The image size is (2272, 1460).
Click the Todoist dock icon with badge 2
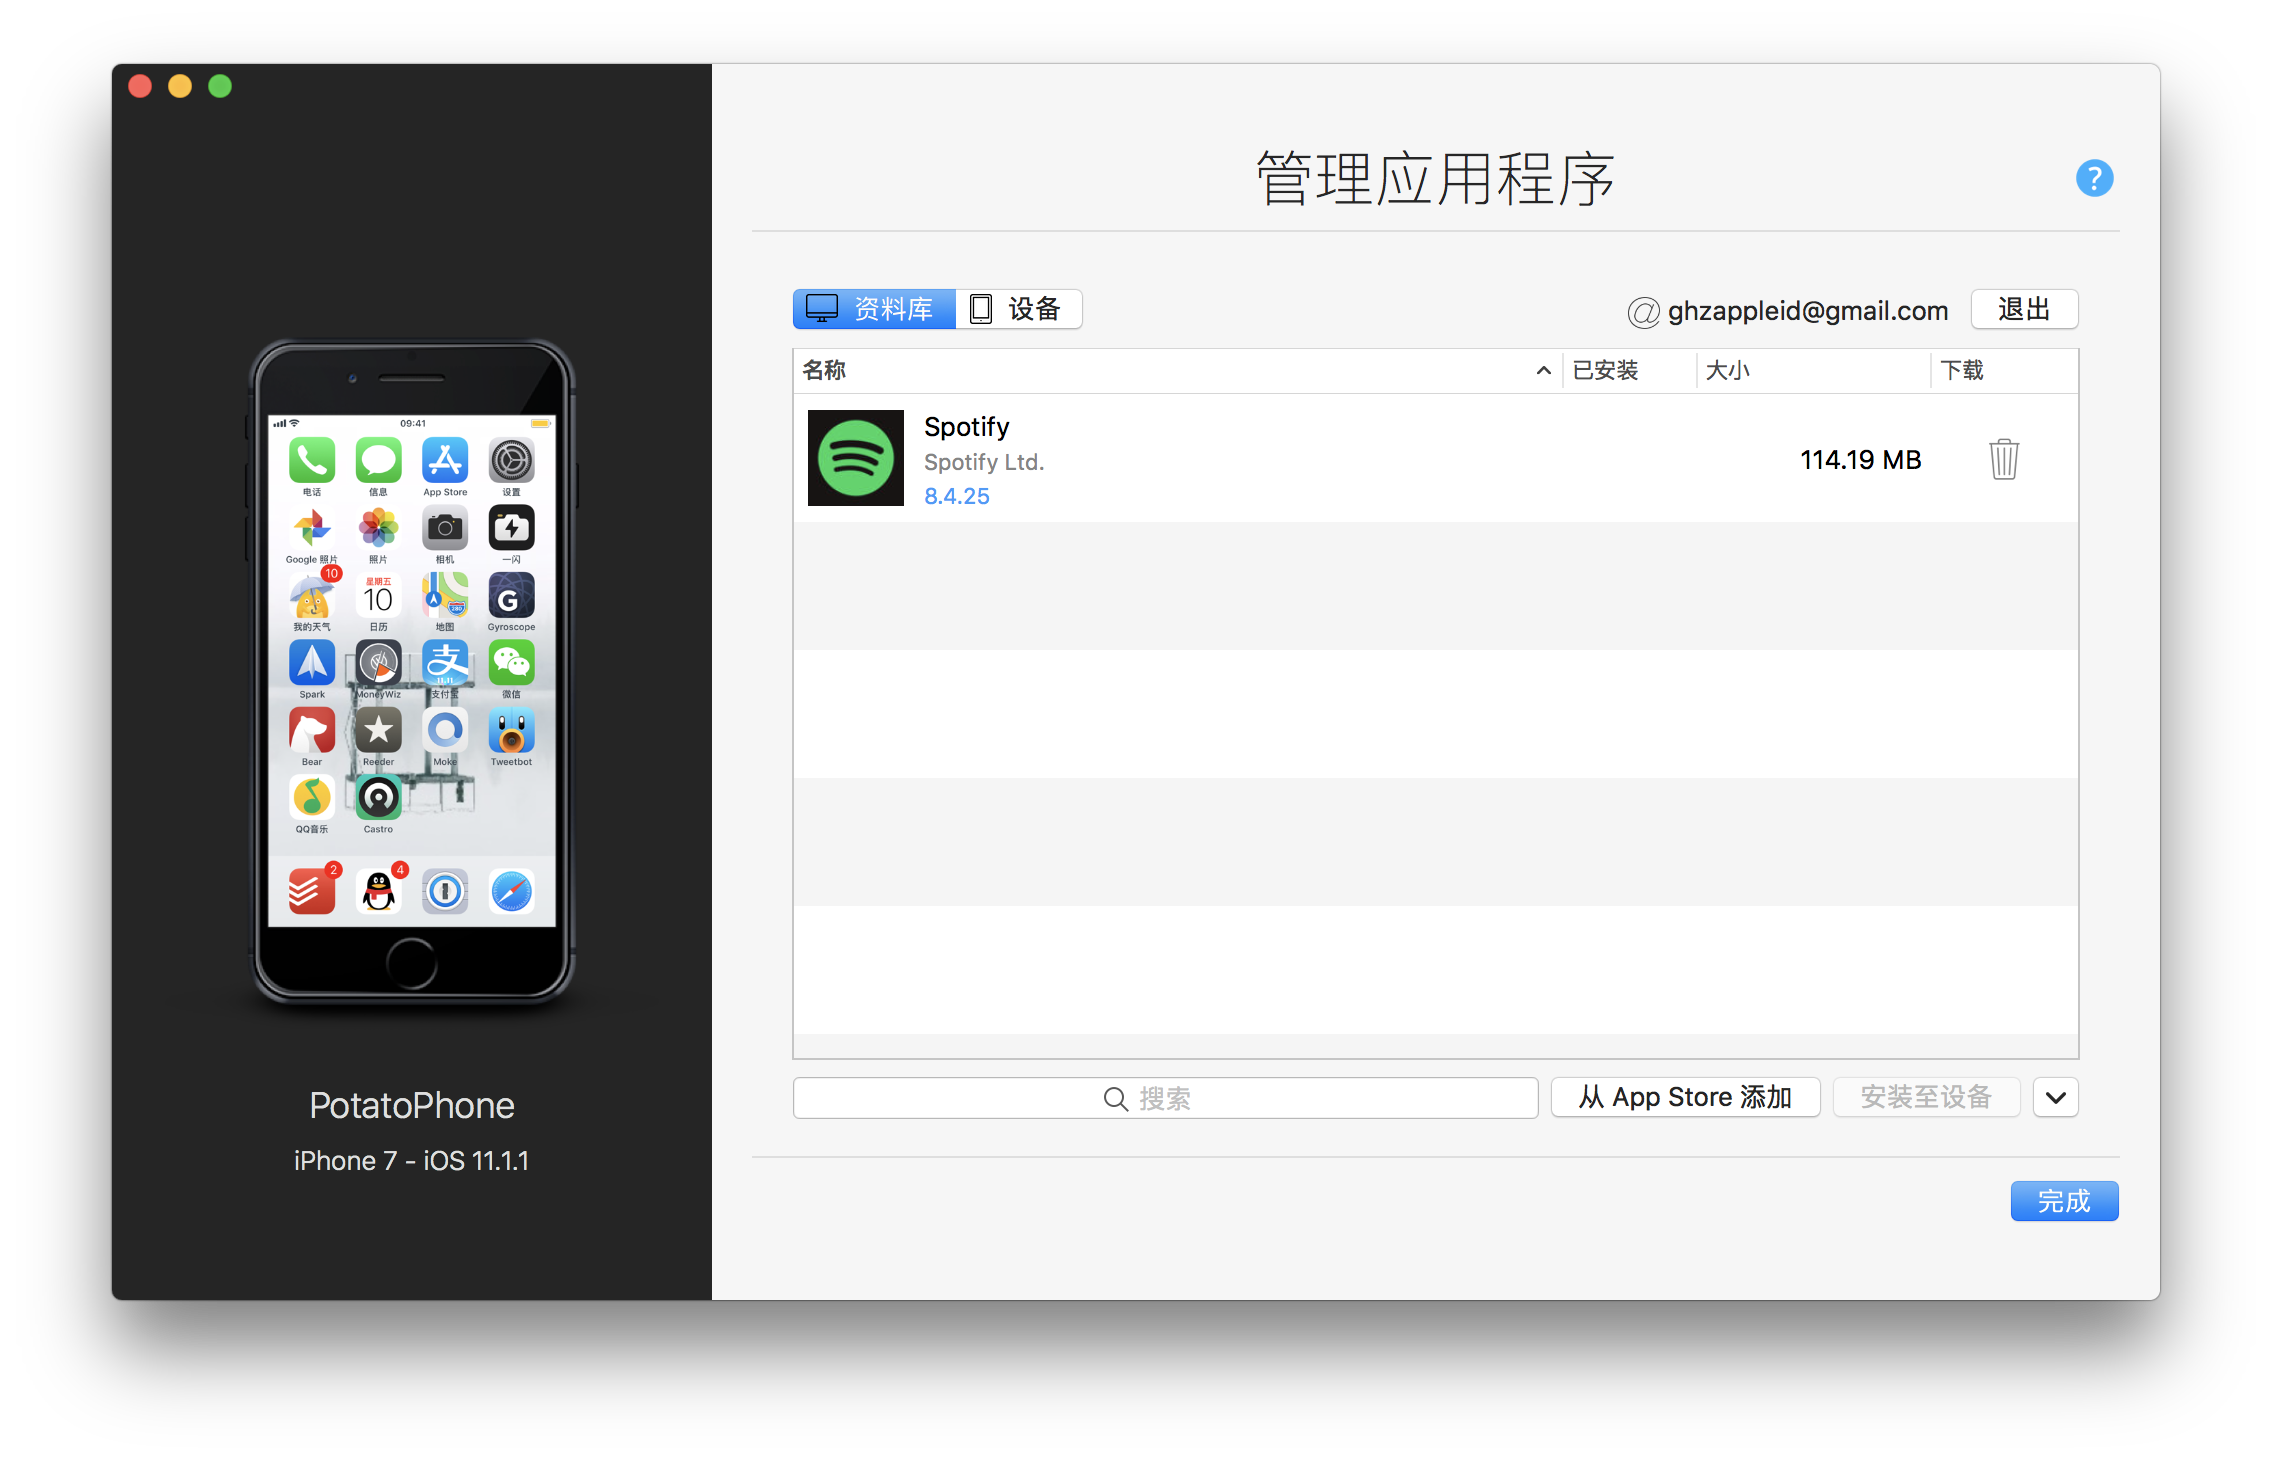tap(312, 891)
